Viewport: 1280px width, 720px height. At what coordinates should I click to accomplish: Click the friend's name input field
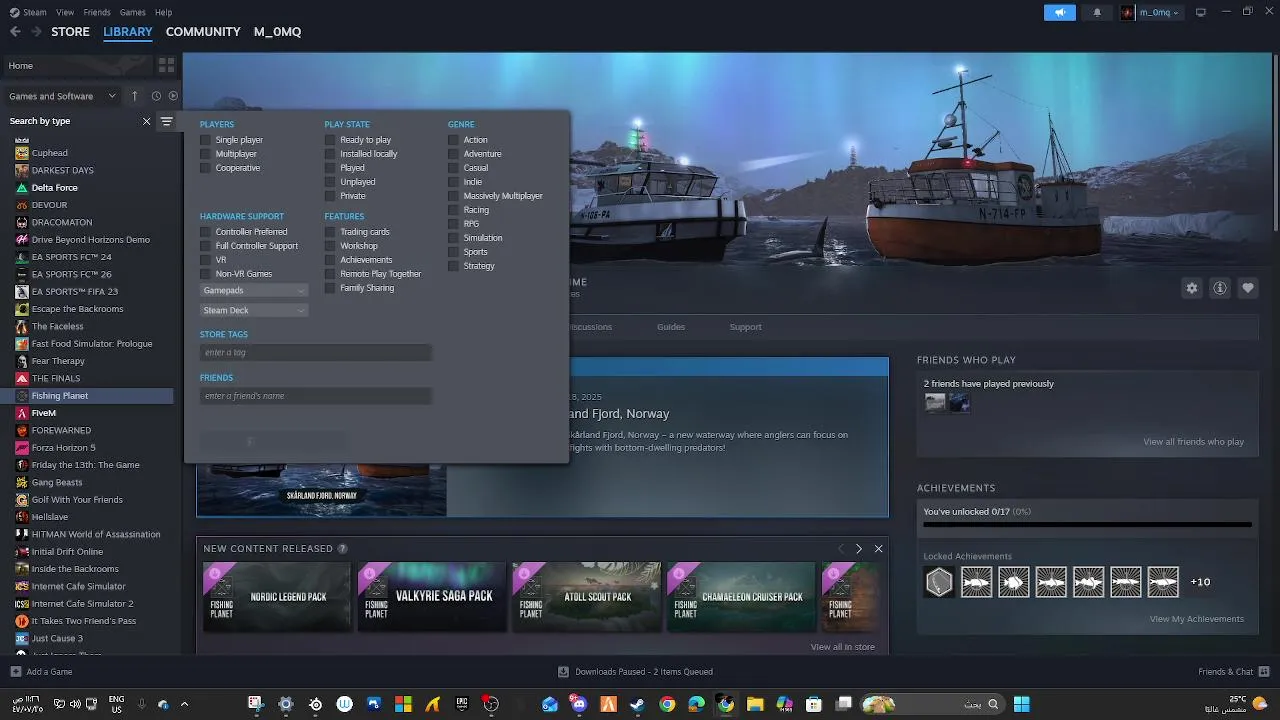pyautogui.click(x=315, y=396)
